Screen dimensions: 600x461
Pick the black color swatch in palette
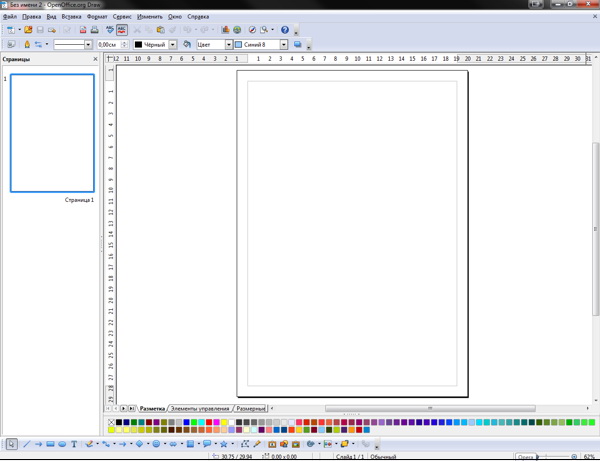(118, 422)
